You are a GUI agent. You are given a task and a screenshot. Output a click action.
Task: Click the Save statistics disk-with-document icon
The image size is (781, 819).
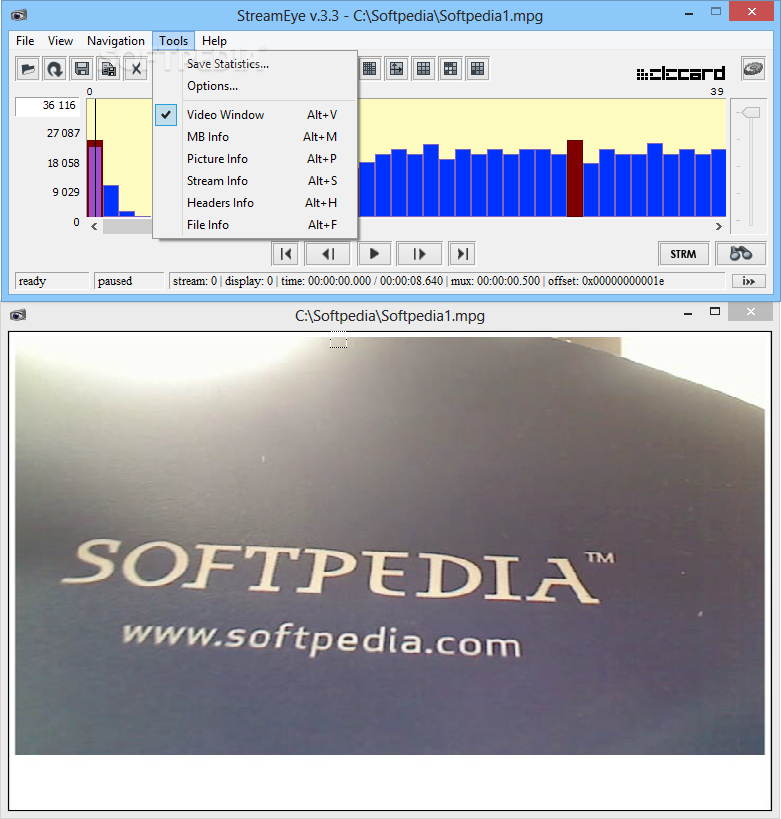109,69
